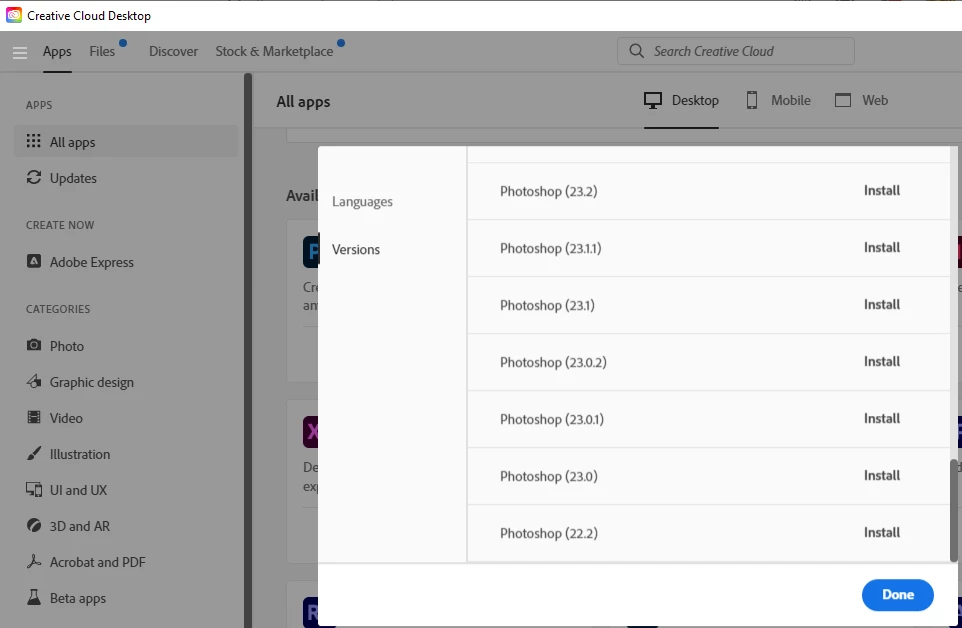Select Versions in the dialog sidebar
The width and height of the screenshot is (962, 628).
[356, 250]
